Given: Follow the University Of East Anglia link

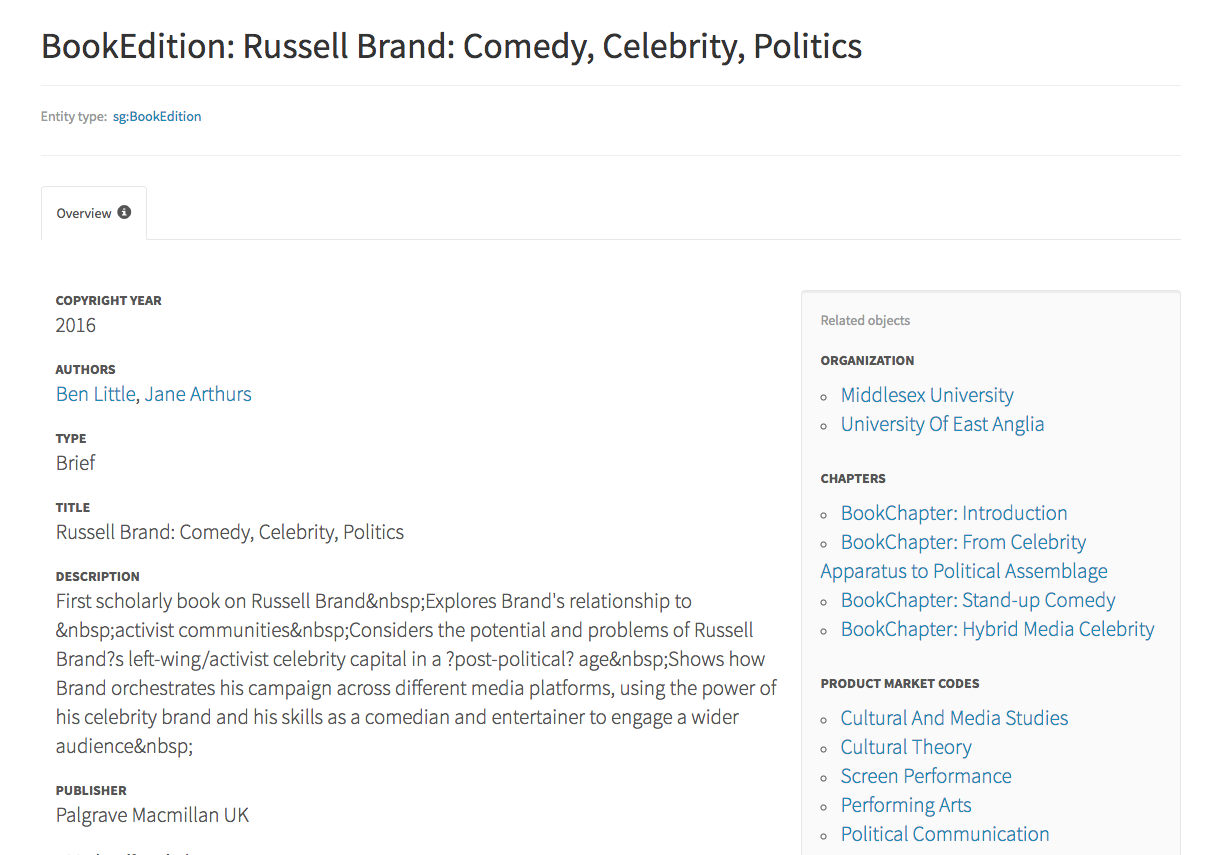Looking at the screenshot, I should pyautogui.click(x=942, y=424).
